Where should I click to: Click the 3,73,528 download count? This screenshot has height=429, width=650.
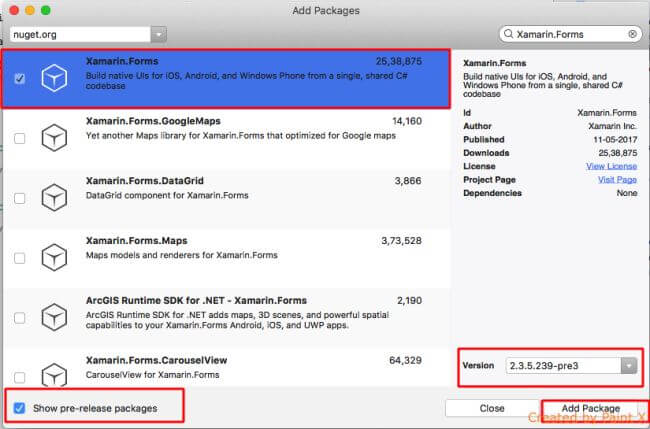pyautogui.click(x=401, y=241)
